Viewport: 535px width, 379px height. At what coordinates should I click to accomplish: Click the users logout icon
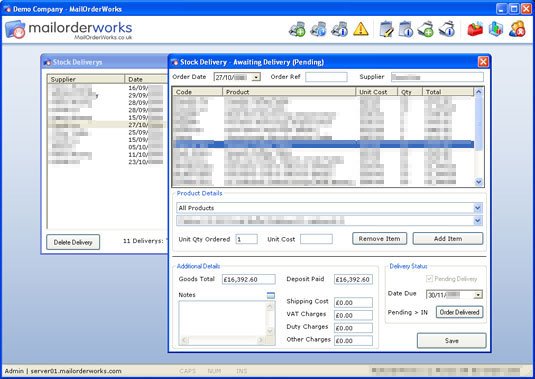click(517, 29)
